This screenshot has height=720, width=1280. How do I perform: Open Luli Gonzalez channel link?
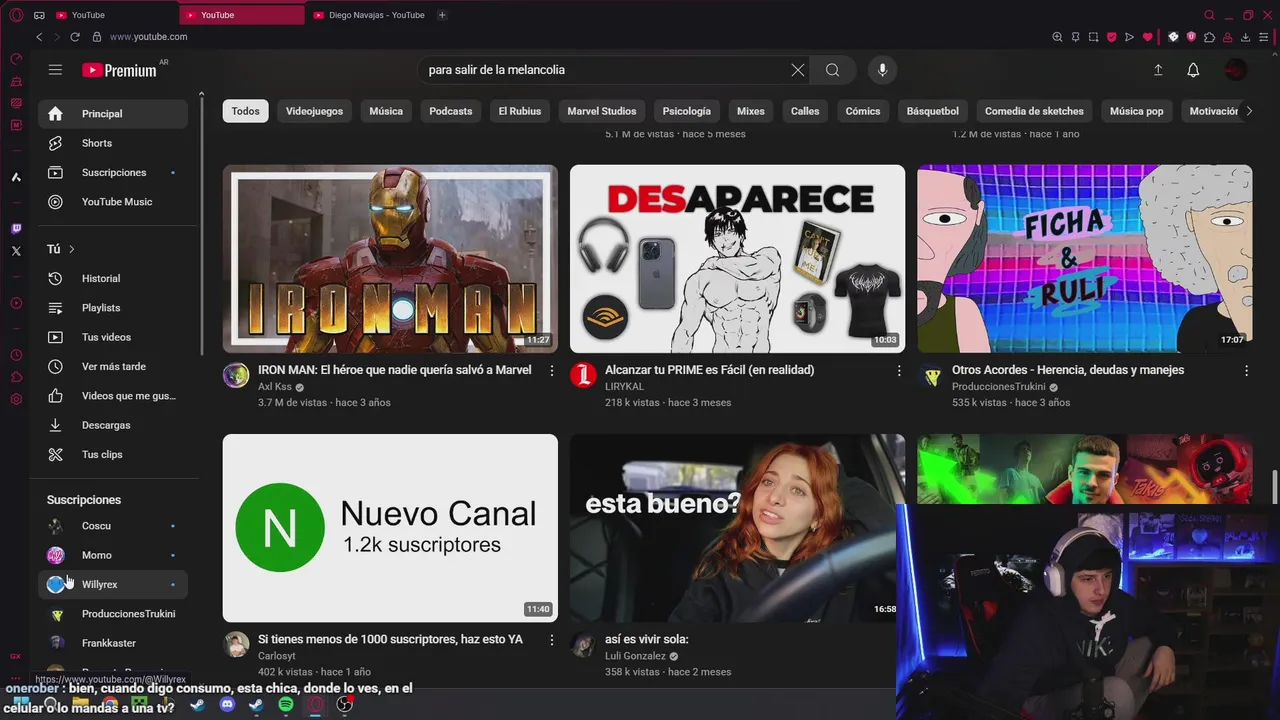(x=635, y=656)
